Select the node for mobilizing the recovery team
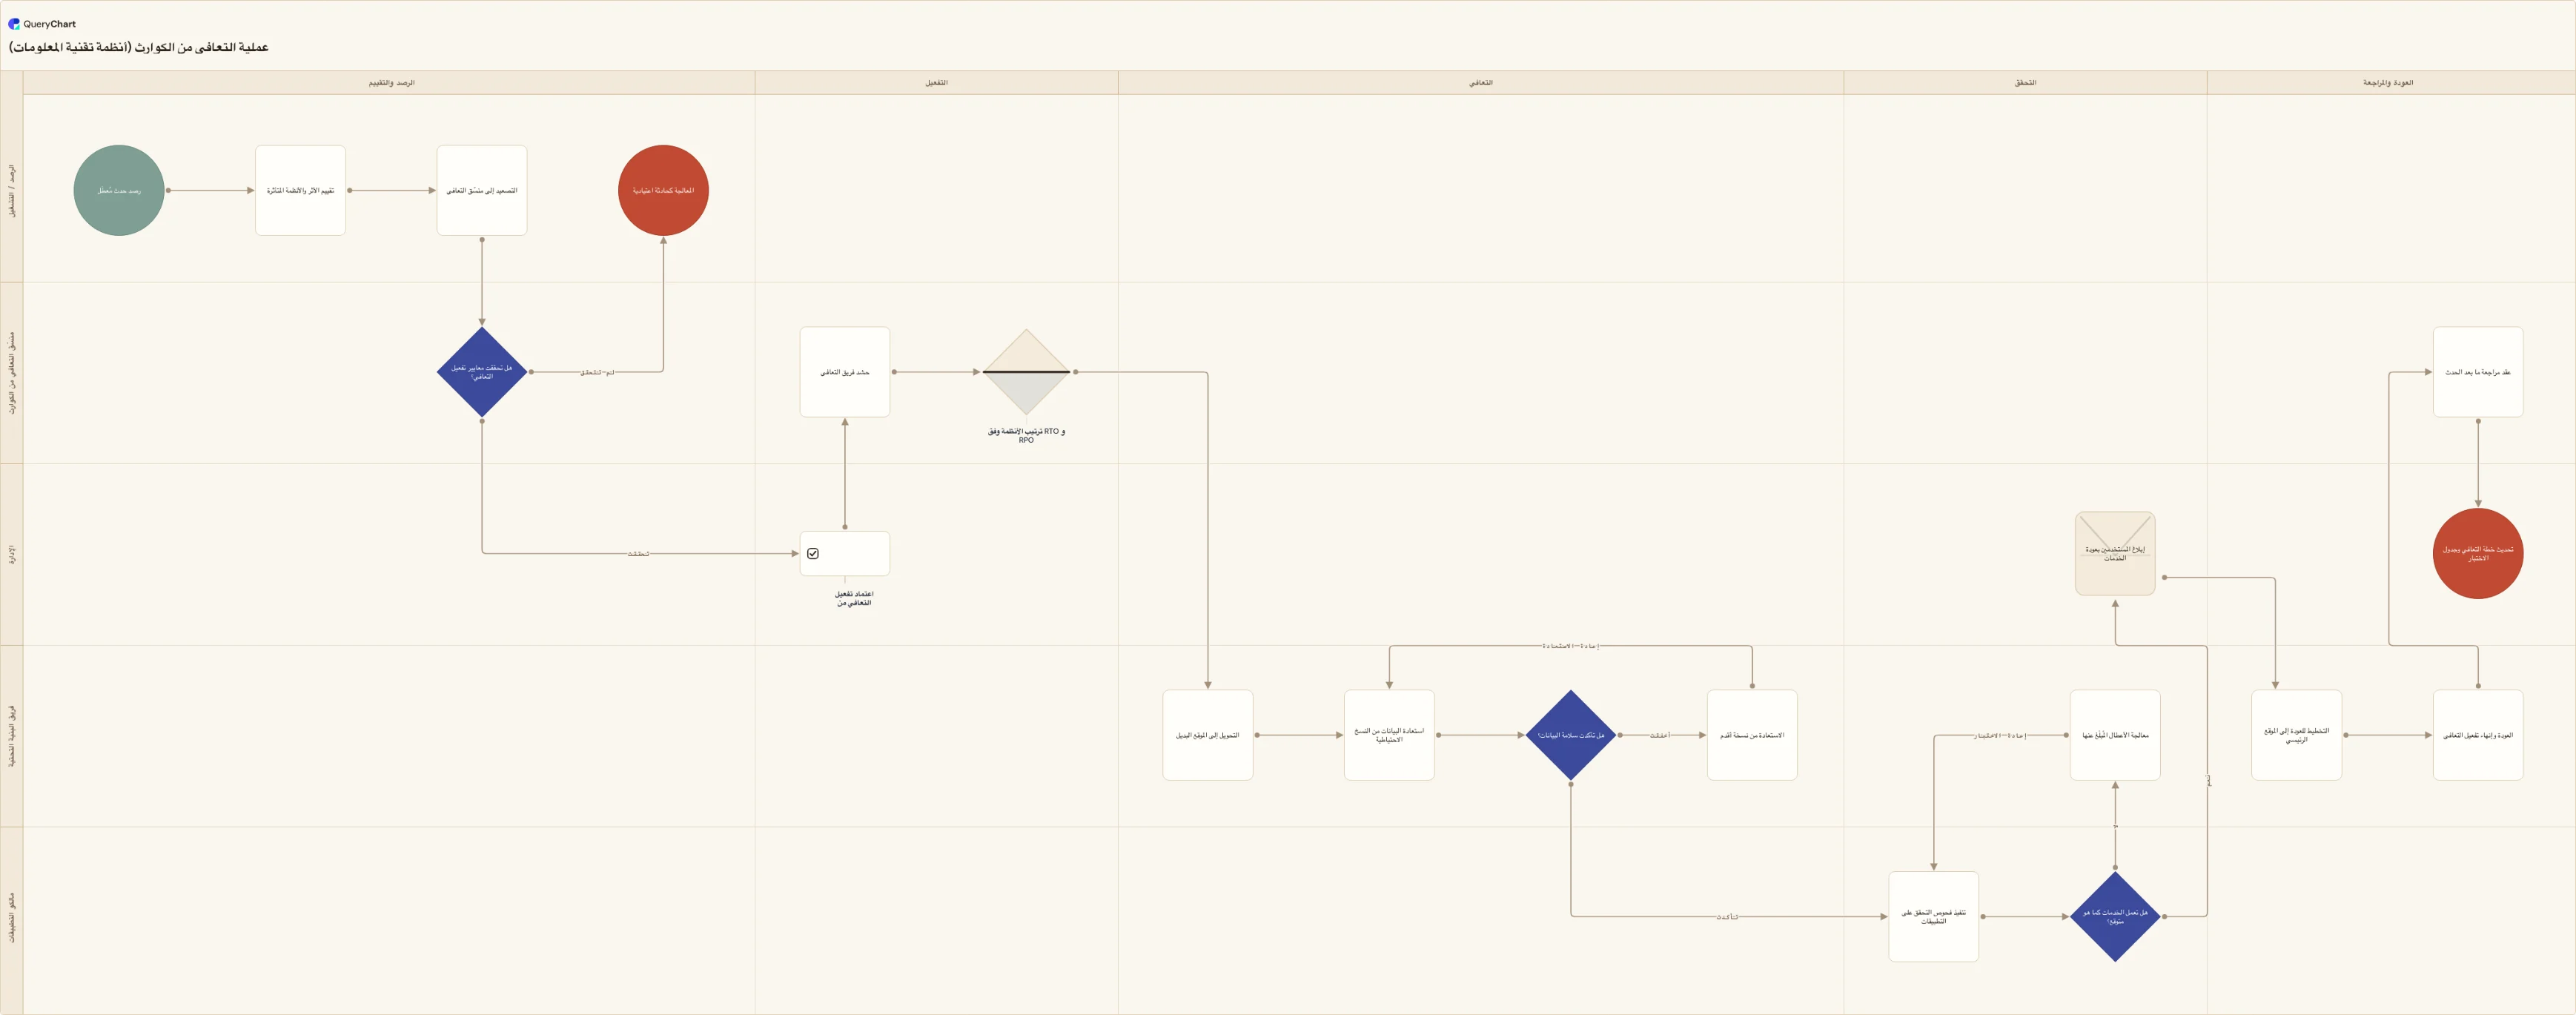 (x=845, y=372)
